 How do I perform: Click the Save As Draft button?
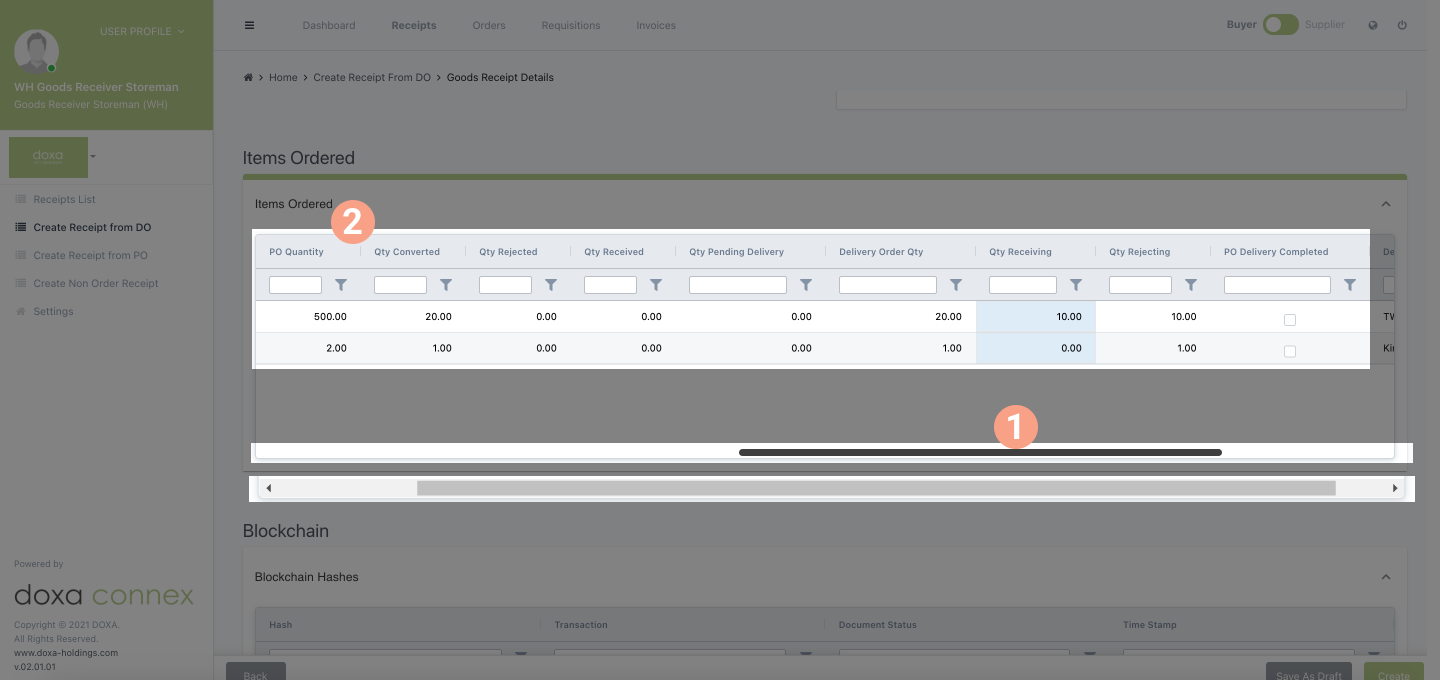click(x=1309, y=672)
